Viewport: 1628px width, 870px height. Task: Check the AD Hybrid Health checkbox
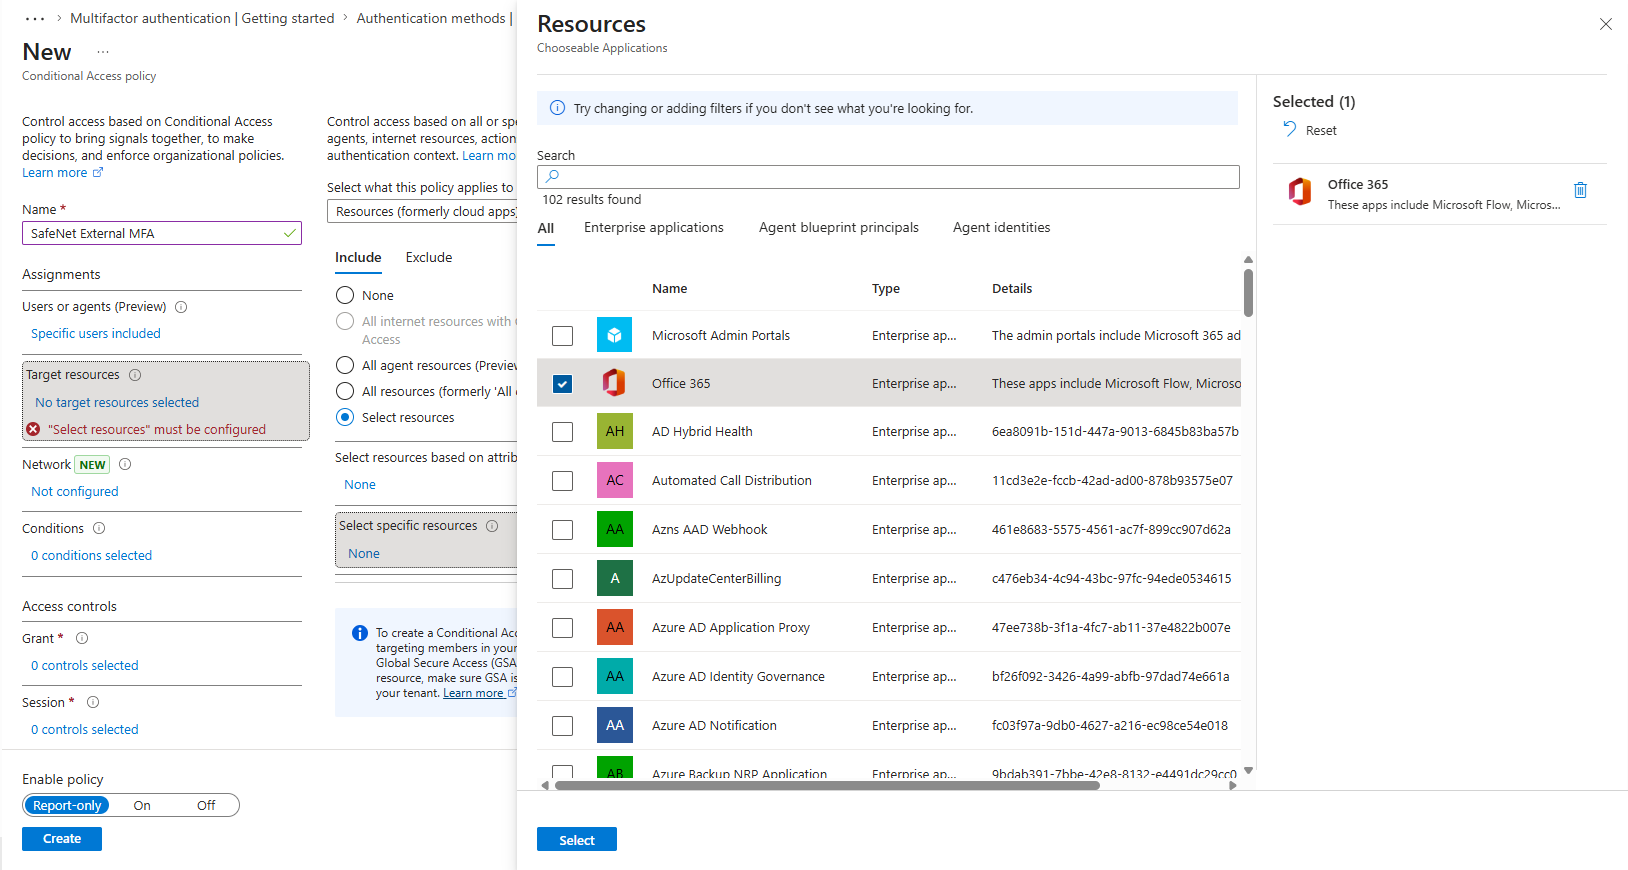coord(563,432)
